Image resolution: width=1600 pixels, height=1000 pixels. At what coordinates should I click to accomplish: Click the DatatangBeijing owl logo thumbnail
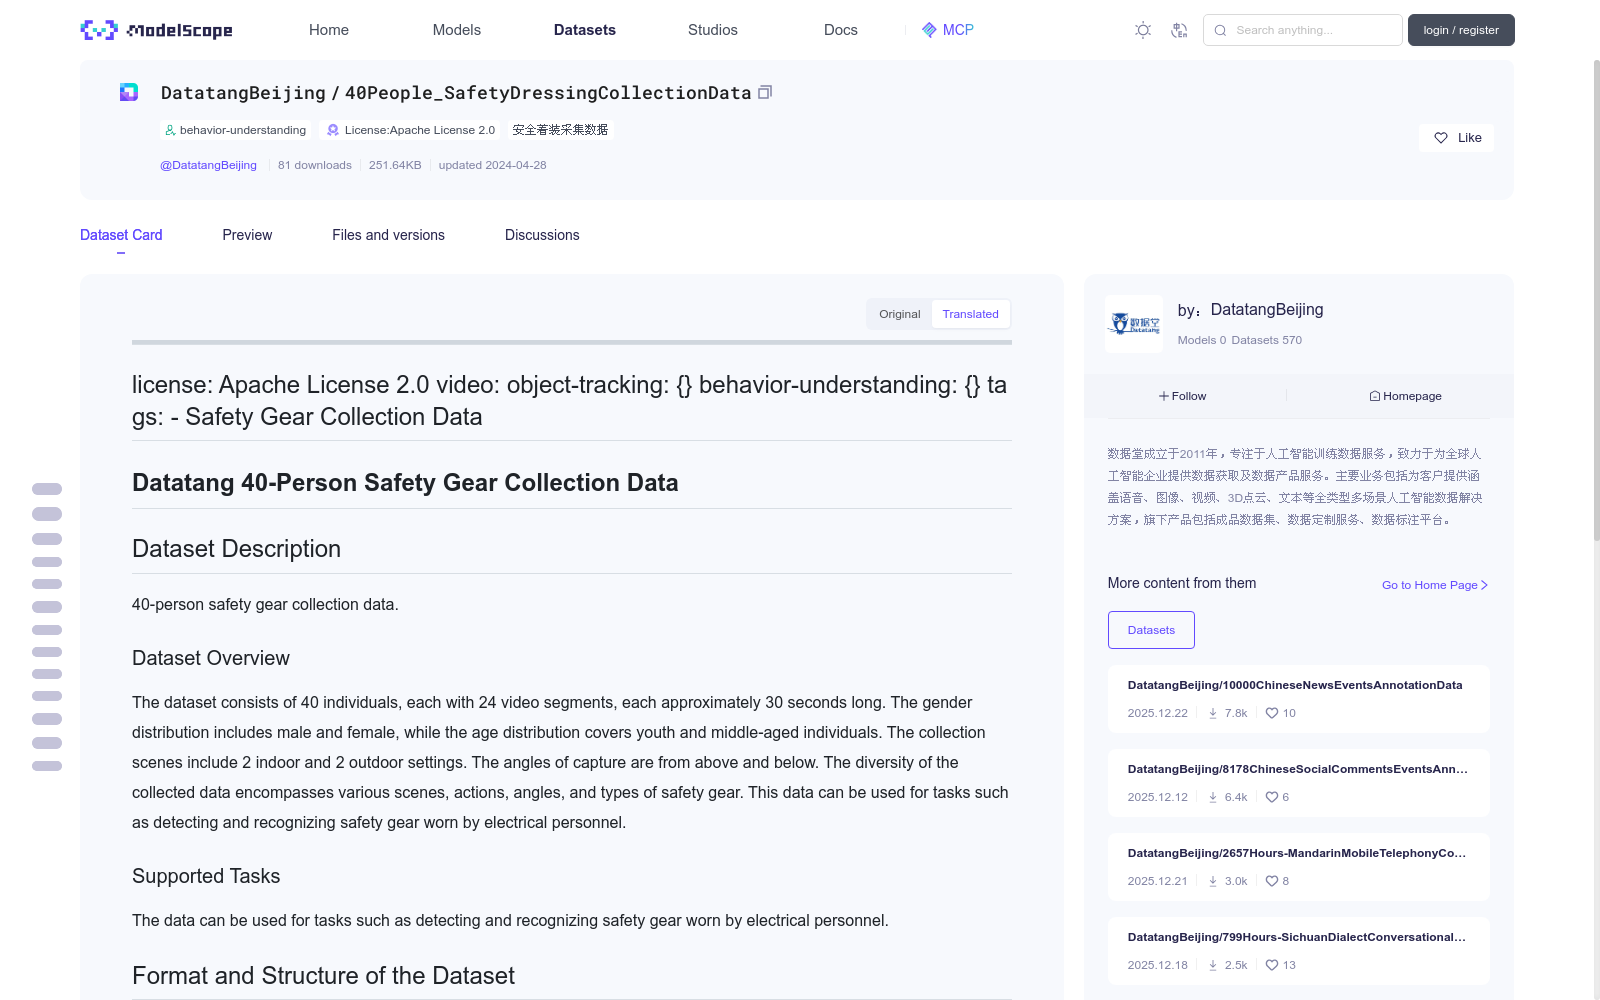[x=1134, y=323]
